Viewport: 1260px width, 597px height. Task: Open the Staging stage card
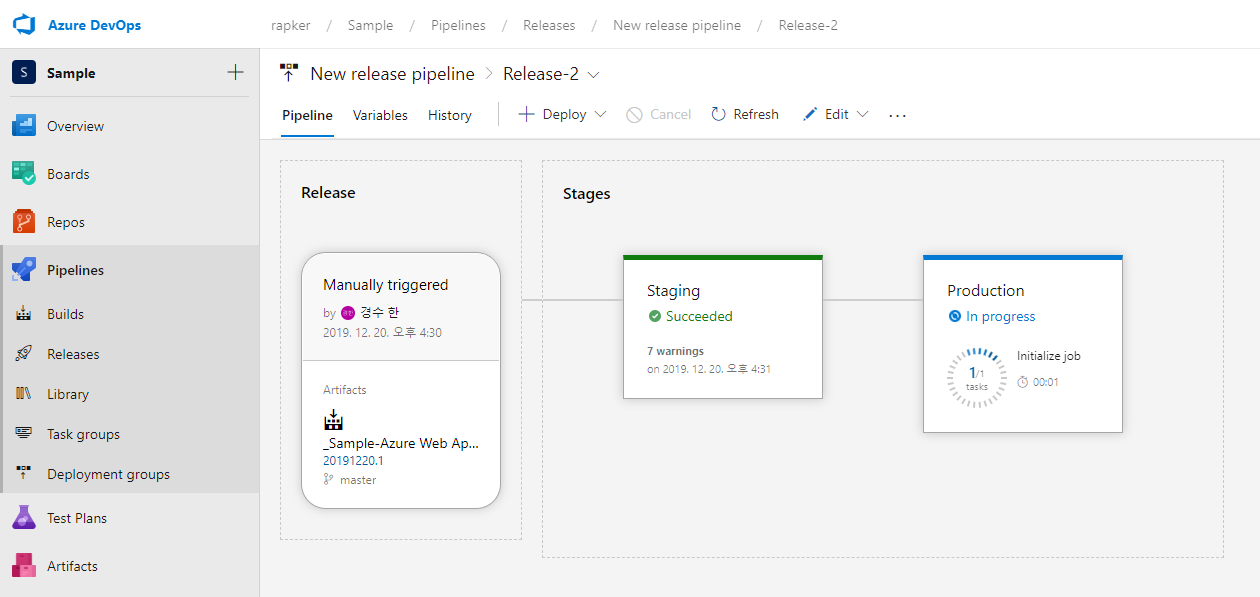click(723, 327)
